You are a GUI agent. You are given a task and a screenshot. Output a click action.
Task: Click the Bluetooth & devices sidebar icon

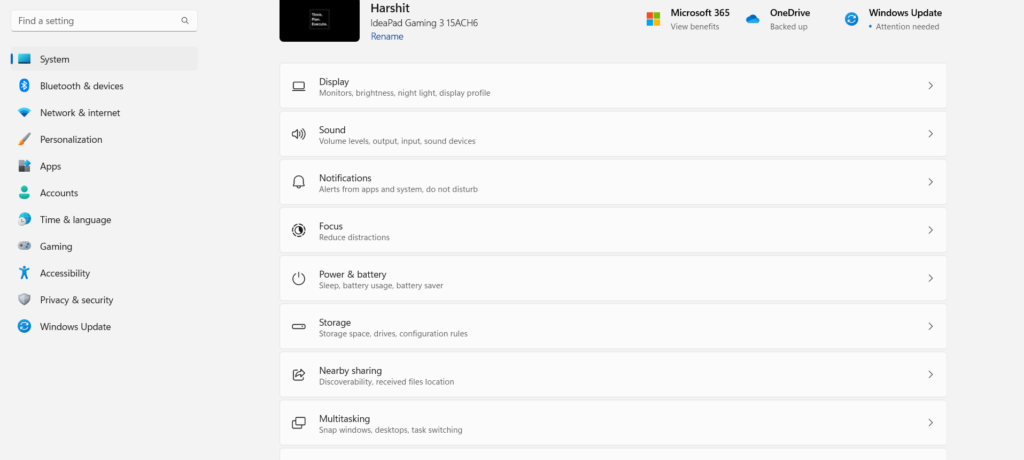point(24,86)
